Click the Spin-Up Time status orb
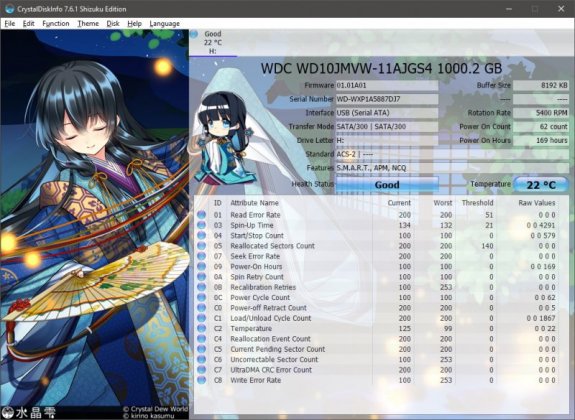Image resolution: width=575 pixels, height=420 pixels. pyautogui.click(x=201, y=225)
